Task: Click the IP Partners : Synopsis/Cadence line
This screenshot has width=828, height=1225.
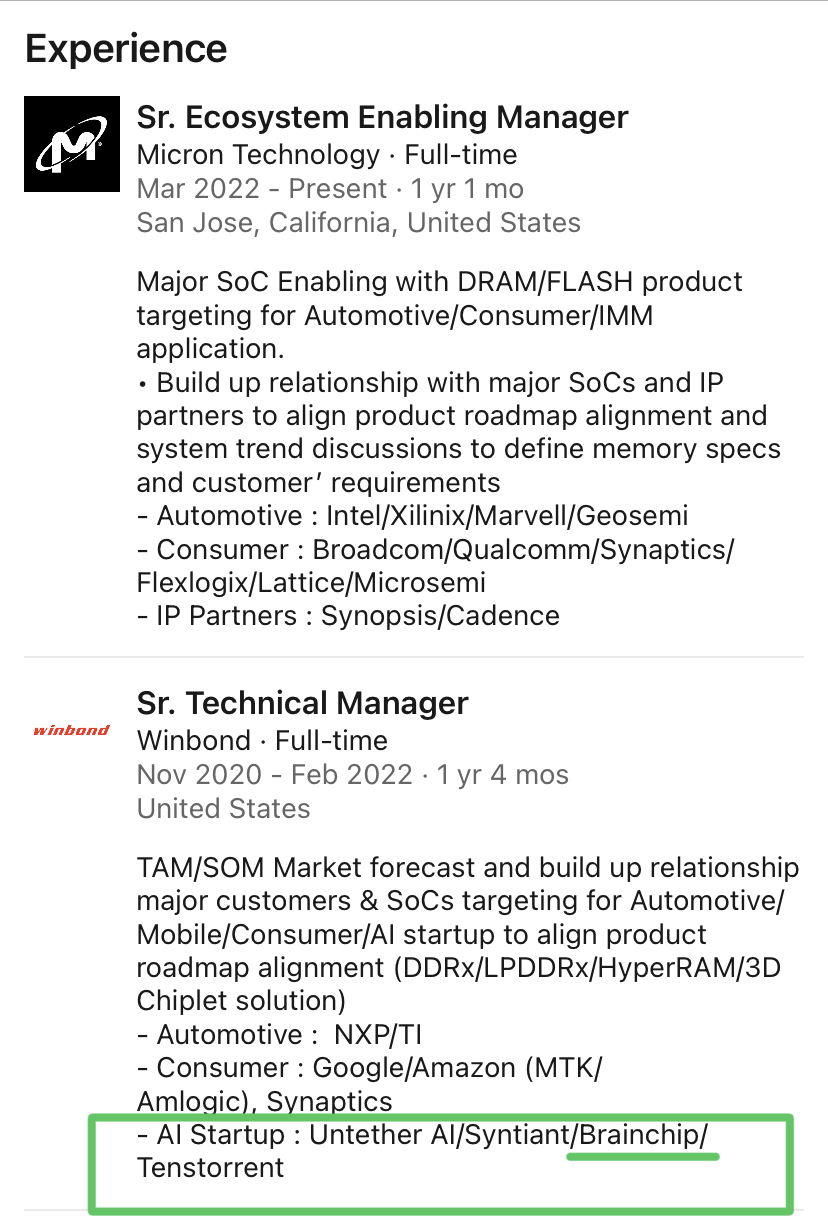Action: tap(348, 616)
